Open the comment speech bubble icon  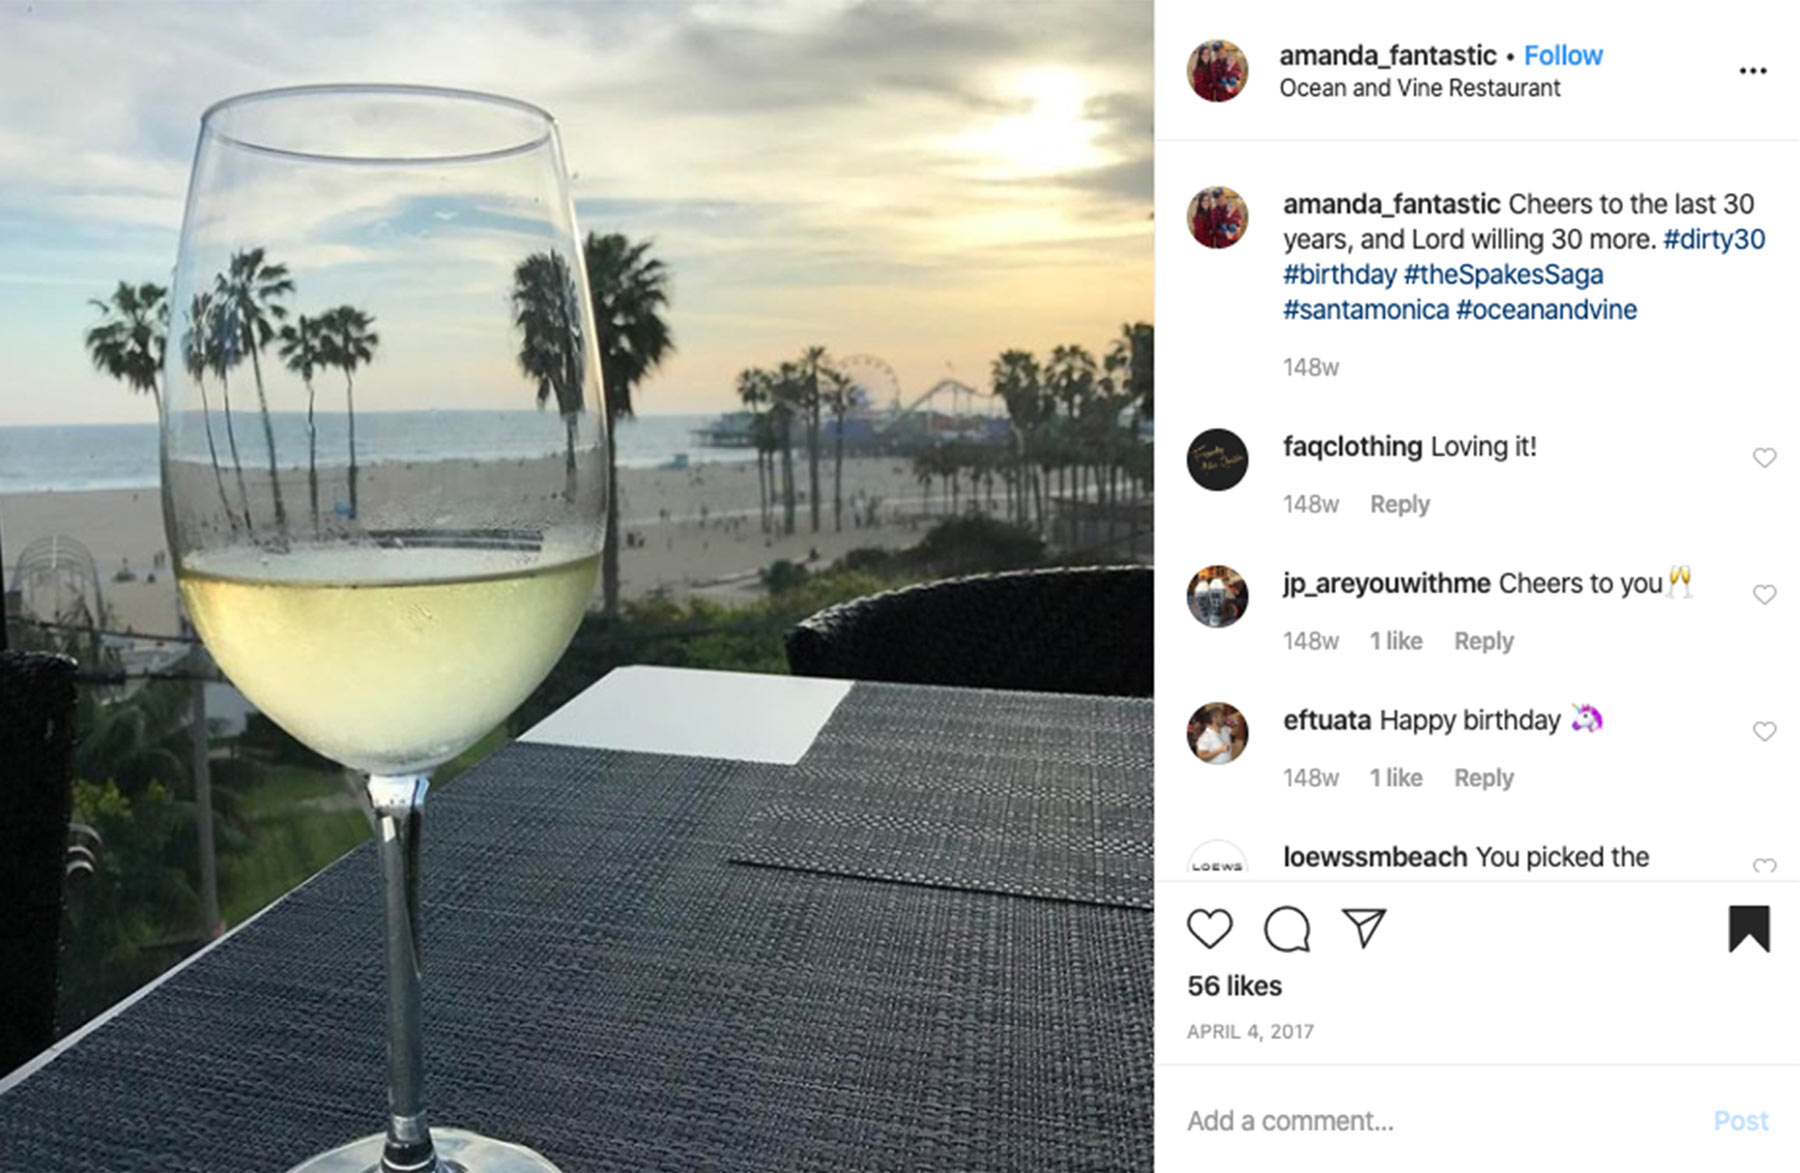coord(1286,929)
